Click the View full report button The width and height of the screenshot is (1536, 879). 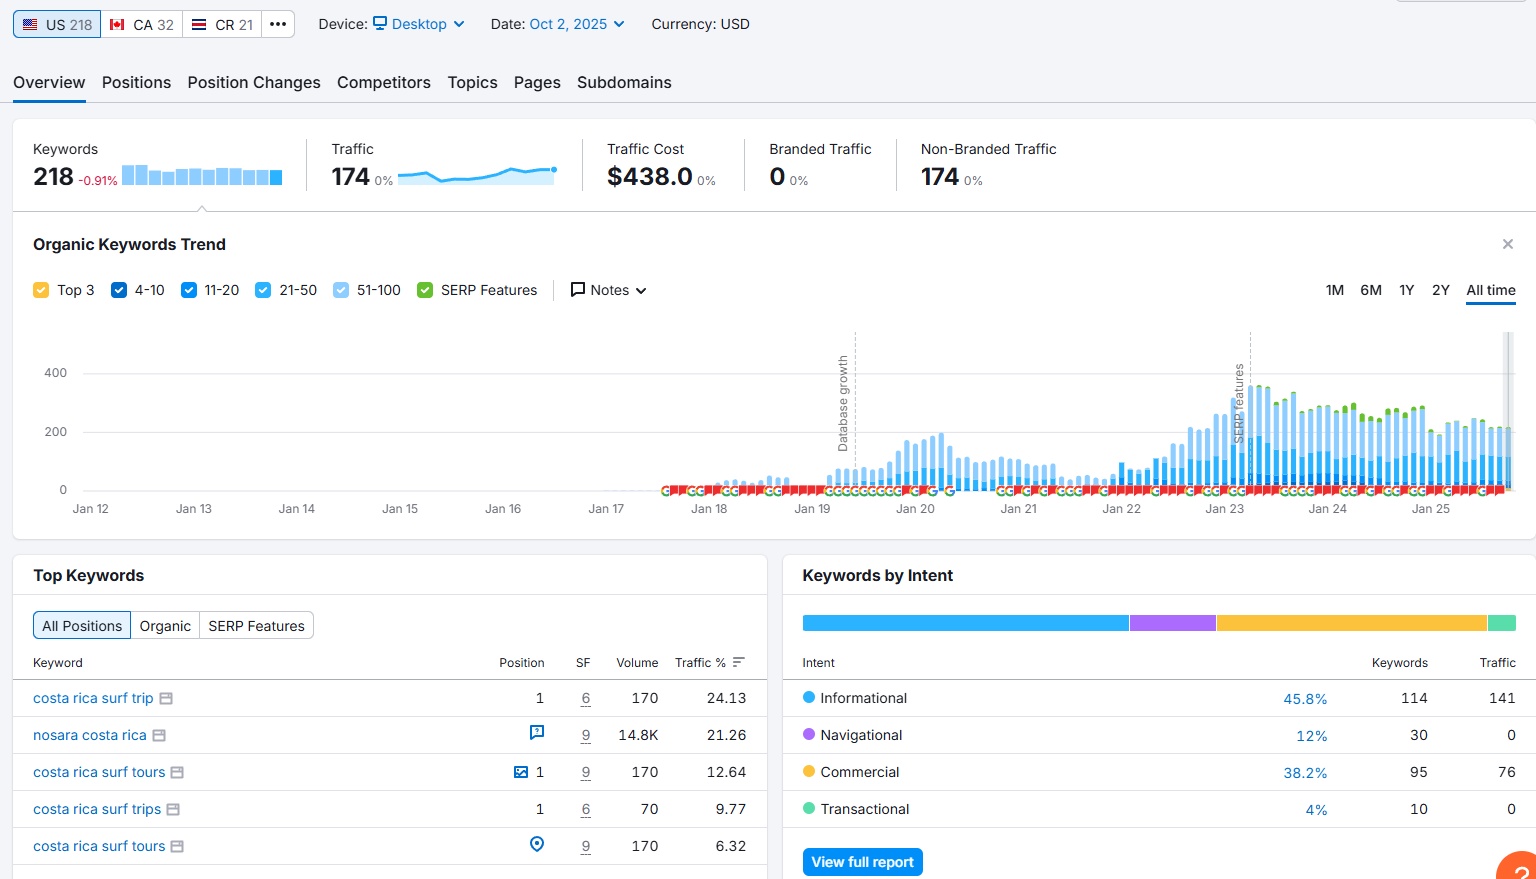click(x=862, y=862)
